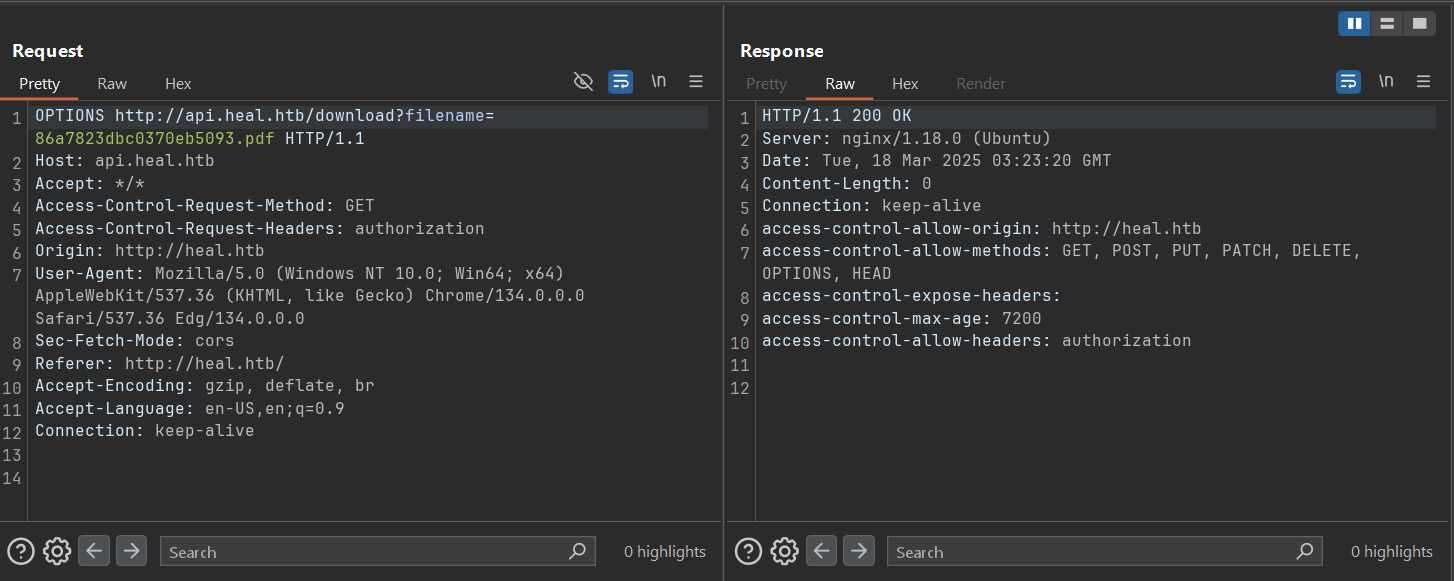The height and width of the screenshot is (581, 1454).
Task: Click the magnifier icon in Request search box
Action: (577, 551)
